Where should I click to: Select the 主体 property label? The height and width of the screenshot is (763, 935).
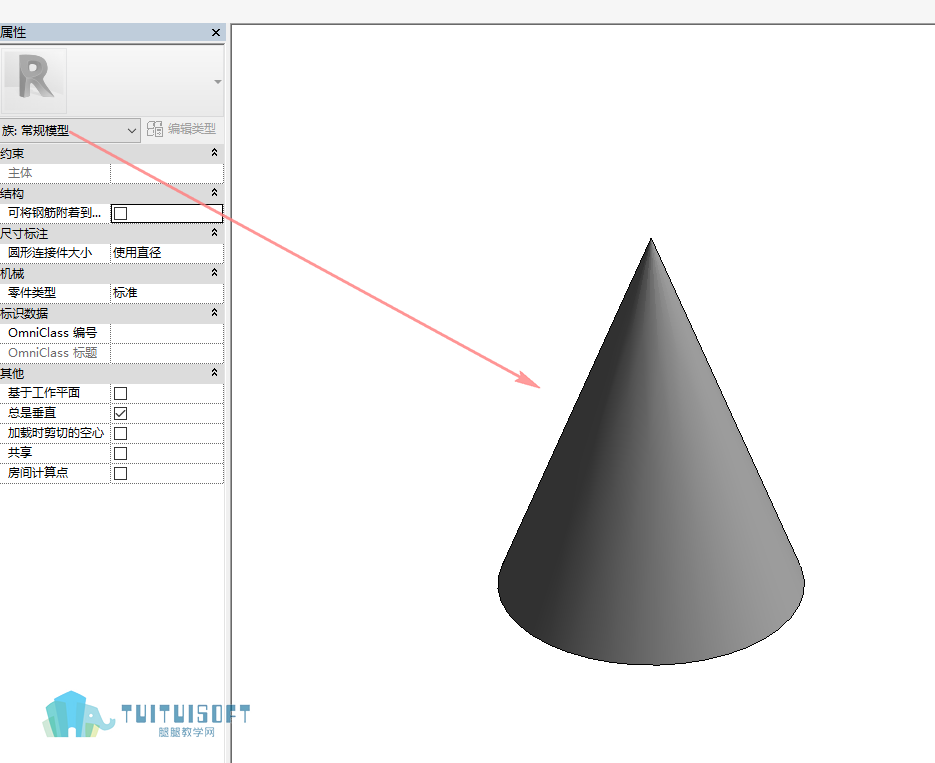[20, 173]
